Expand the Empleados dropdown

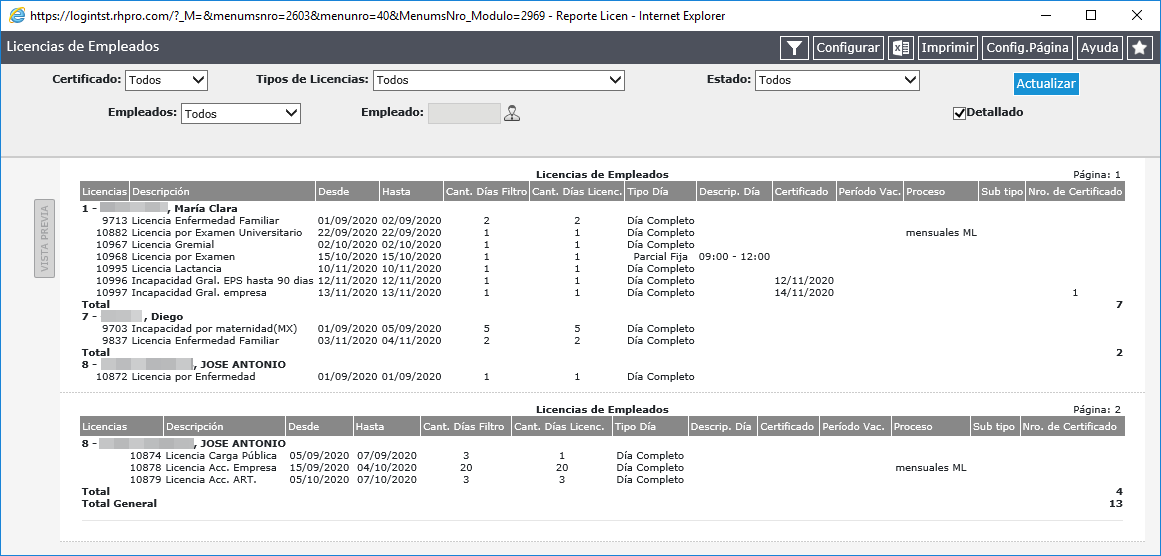pos(241,113)
